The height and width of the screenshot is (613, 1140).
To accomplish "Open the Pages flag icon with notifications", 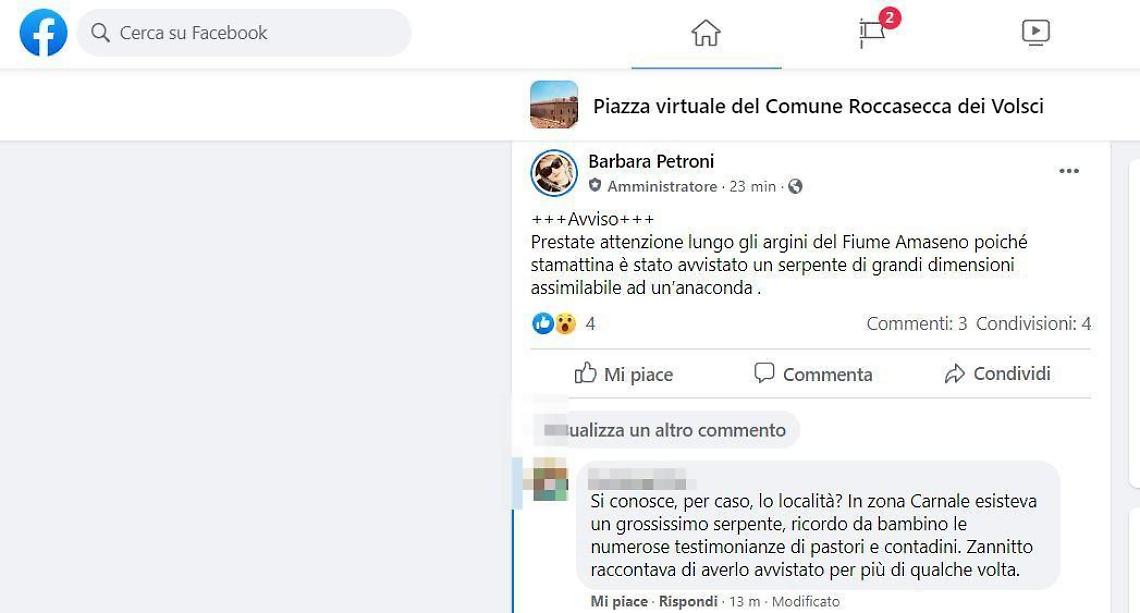I will 872,33.
